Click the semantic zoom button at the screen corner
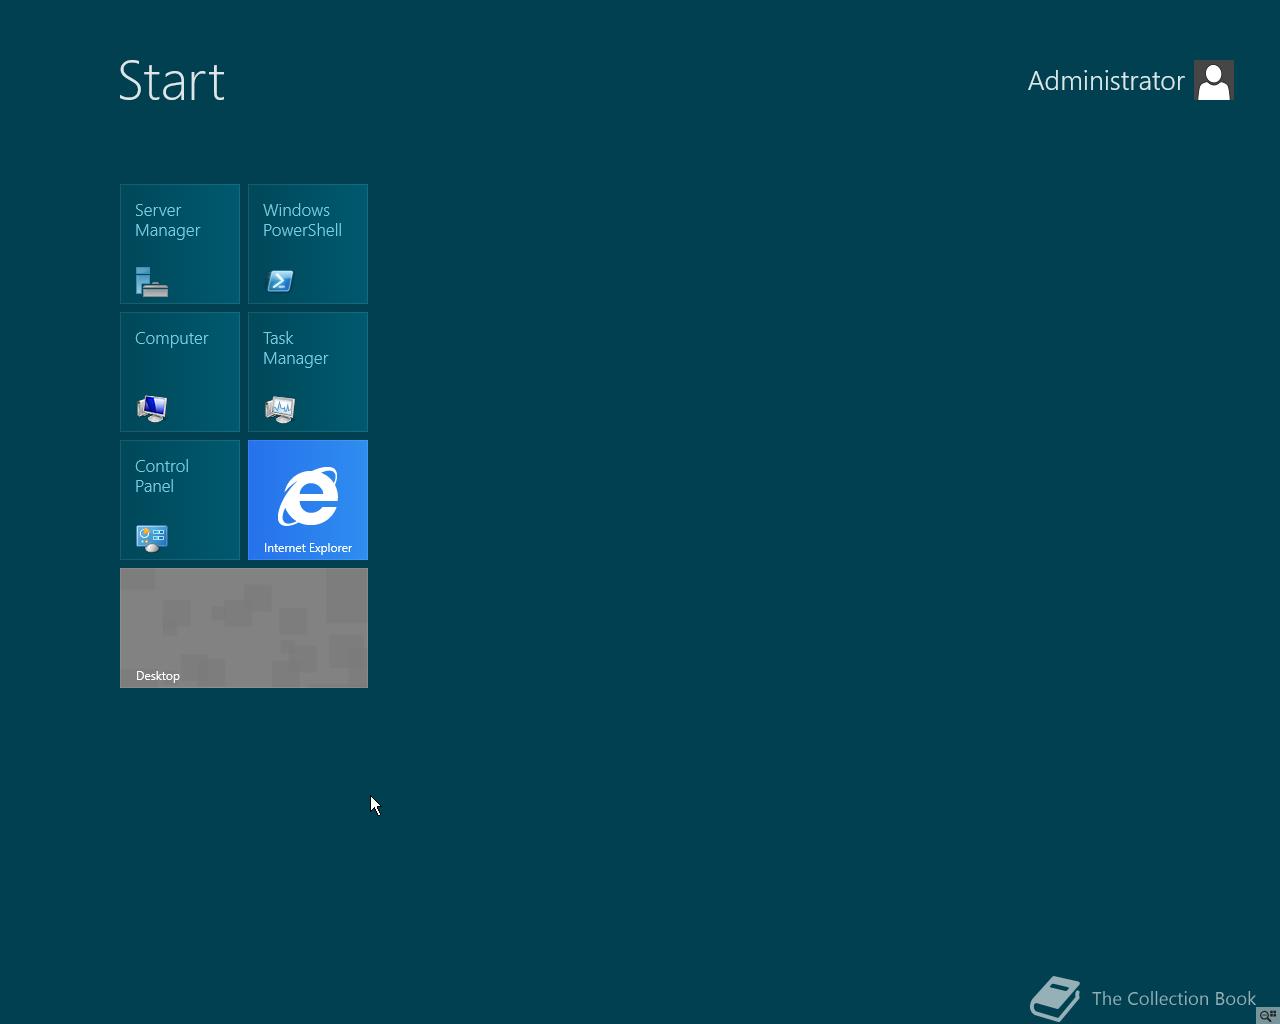 (x=1268, y=1015)
